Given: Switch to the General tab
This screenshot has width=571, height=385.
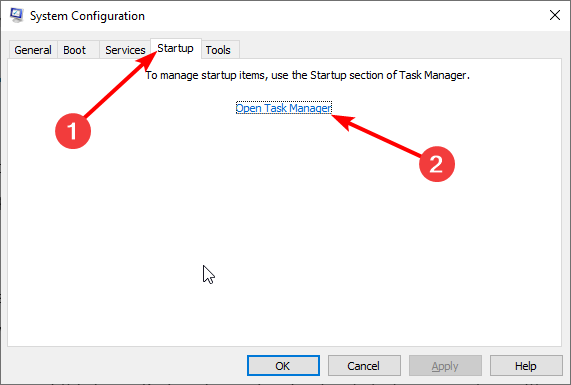Looking at the screenshot, I should [x=33, y=50].
